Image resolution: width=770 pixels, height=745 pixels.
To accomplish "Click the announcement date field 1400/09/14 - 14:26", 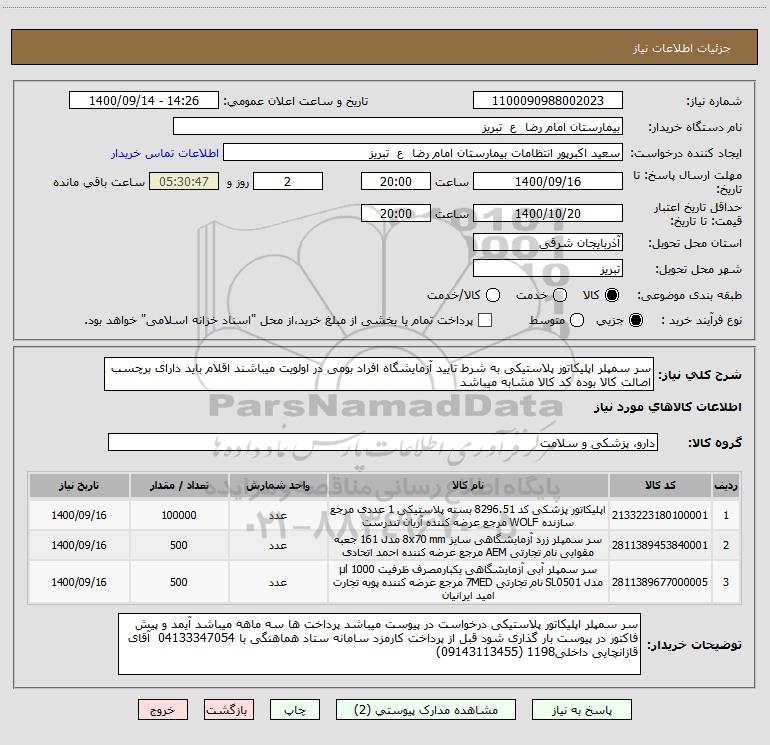I will 144,101.
